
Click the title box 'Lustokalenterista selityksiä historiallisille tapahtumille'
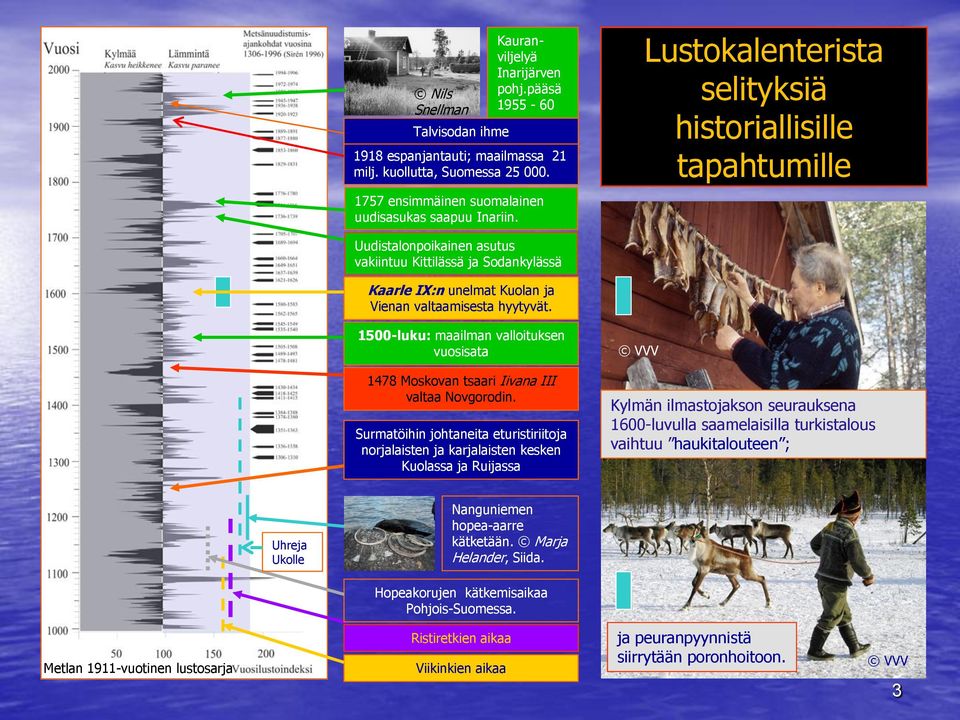[763, 107]
